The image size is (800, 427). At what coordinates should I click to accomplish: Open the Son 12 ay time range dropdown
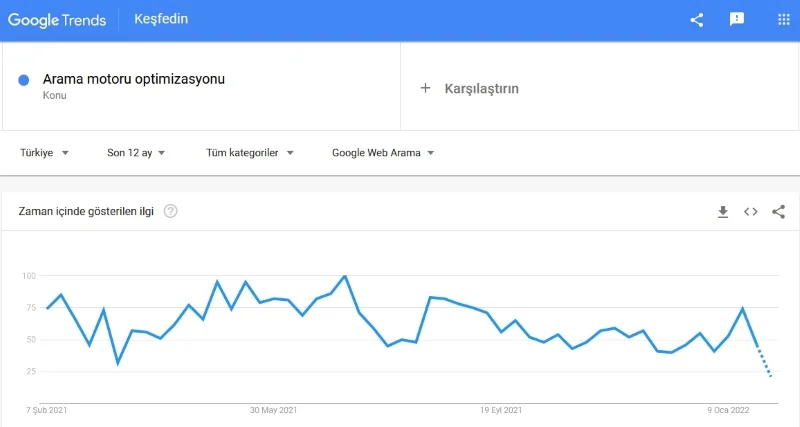click(x=136, y=153)
